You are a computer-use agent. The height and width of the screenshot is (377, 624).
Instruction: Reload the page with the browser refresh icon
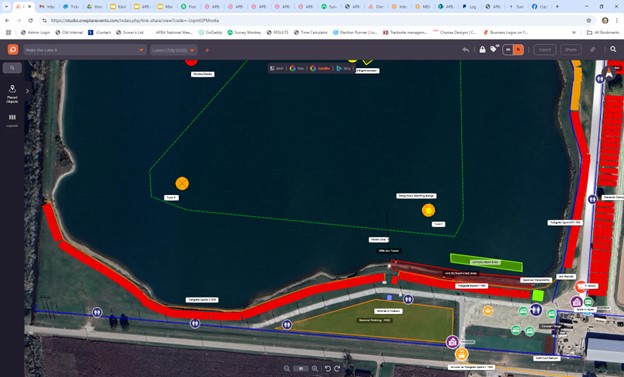[31, 20]
